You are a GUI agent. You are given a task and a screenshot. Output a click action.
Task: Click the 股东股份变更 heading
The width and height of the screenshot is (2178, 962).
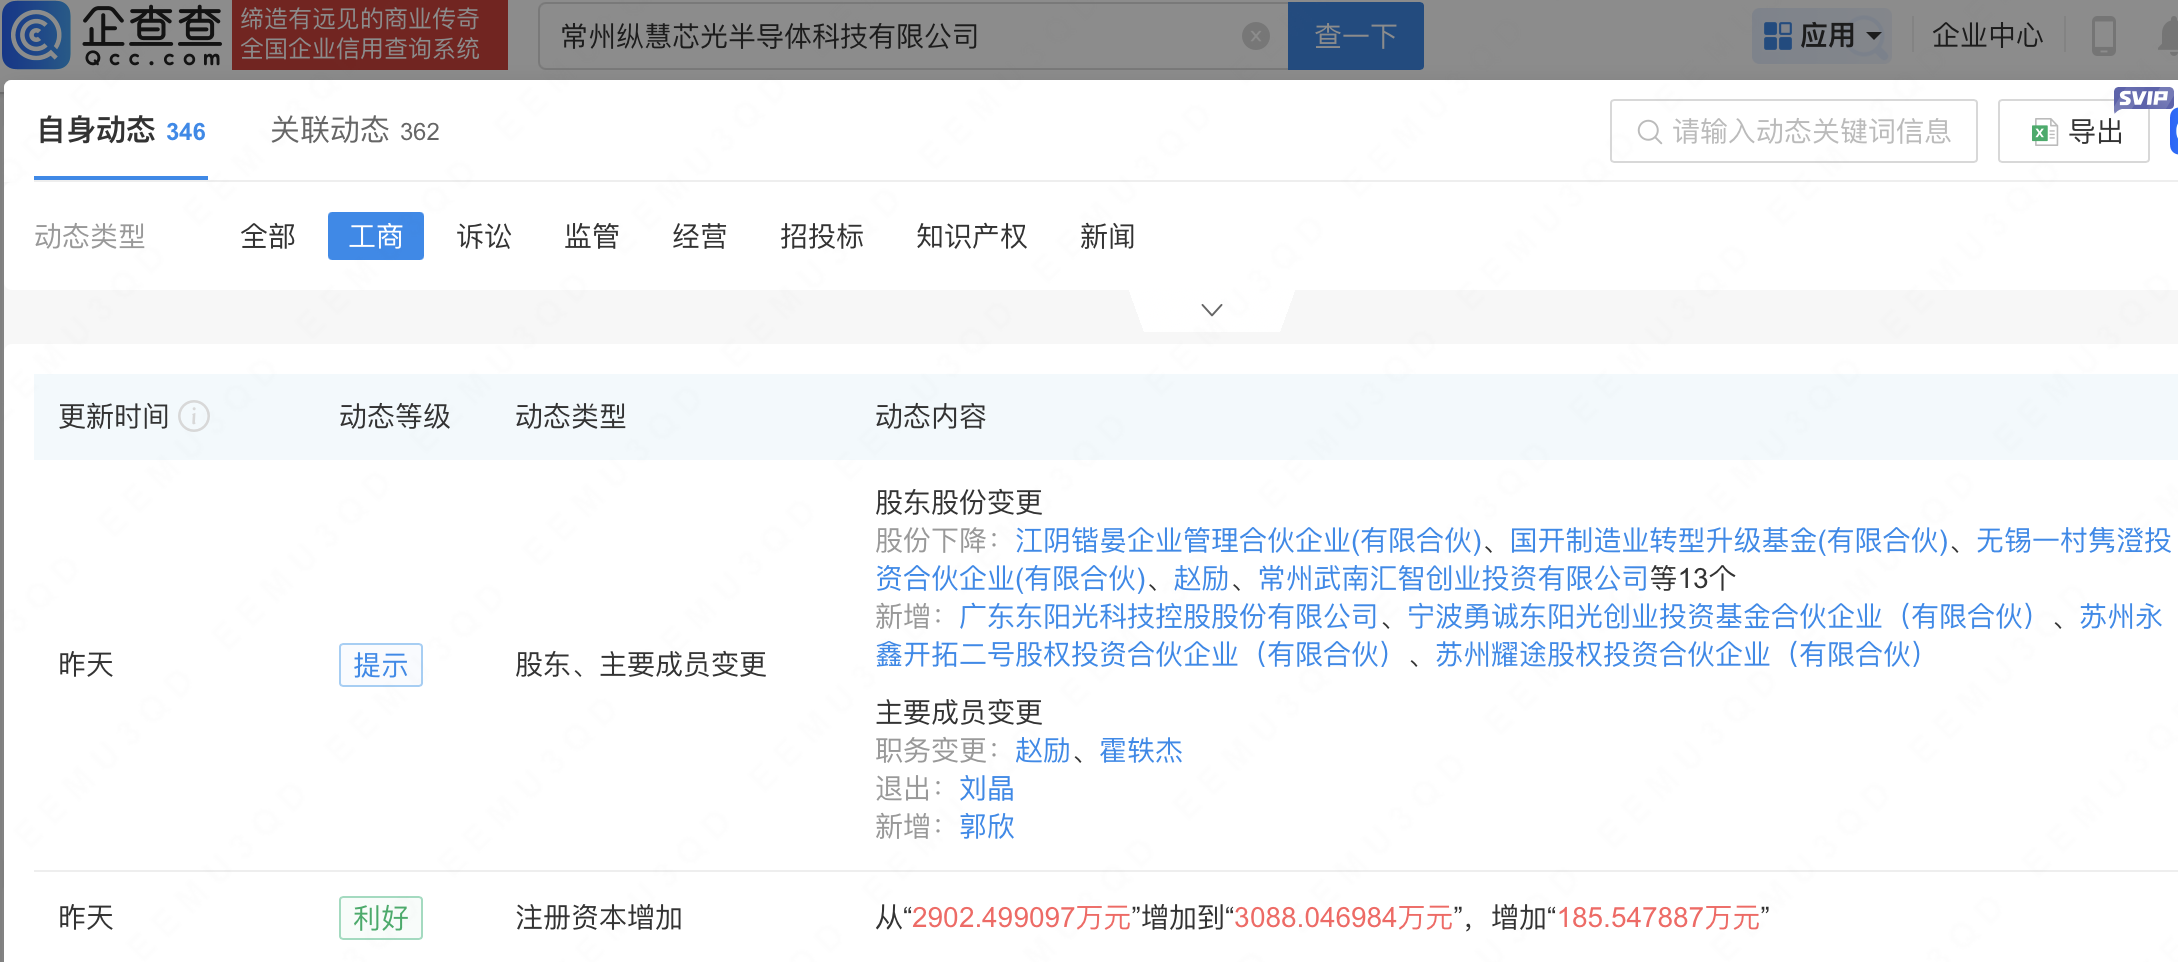tap(959, 502)
